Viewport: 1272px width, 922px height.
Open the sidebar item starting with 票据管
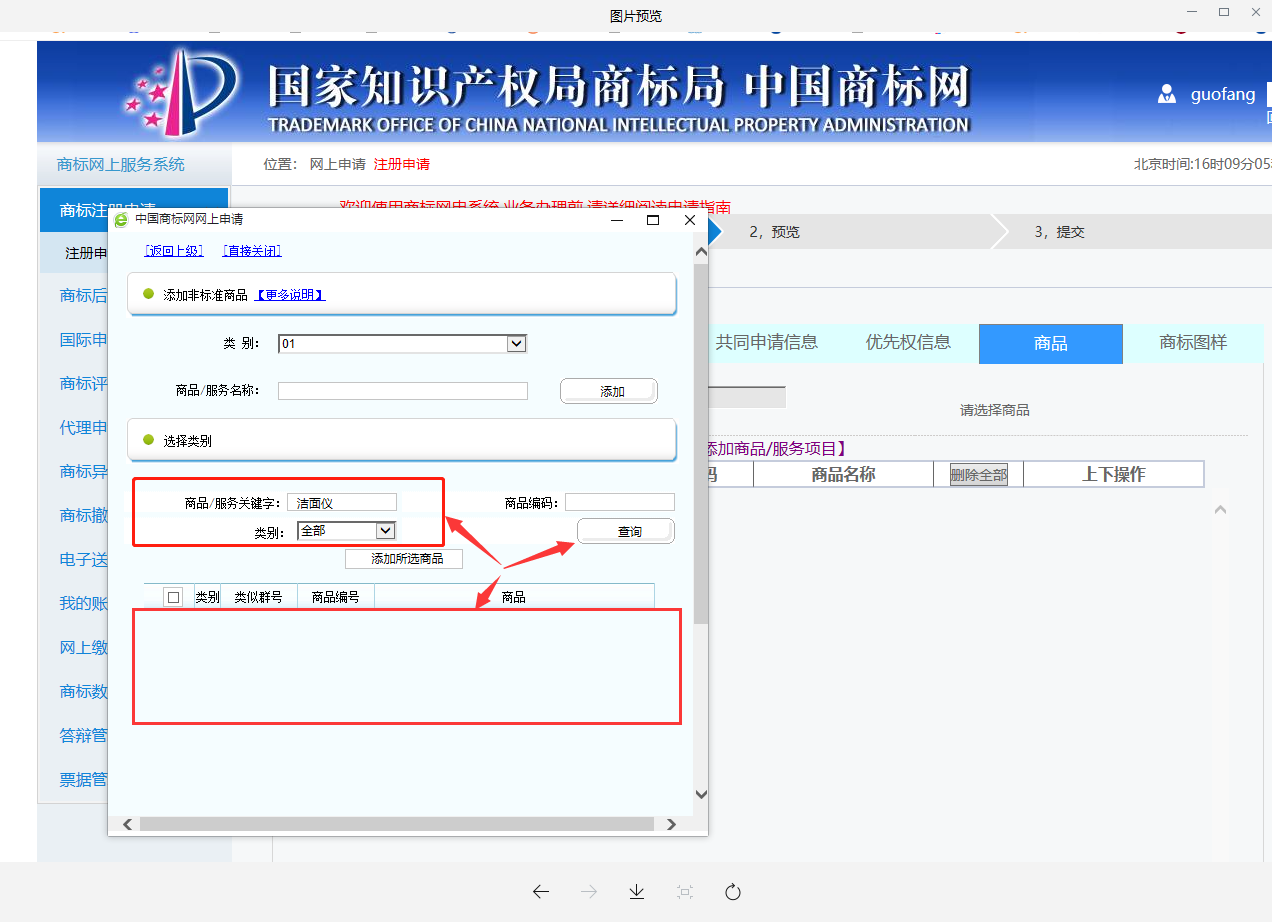tap(84, 779)
